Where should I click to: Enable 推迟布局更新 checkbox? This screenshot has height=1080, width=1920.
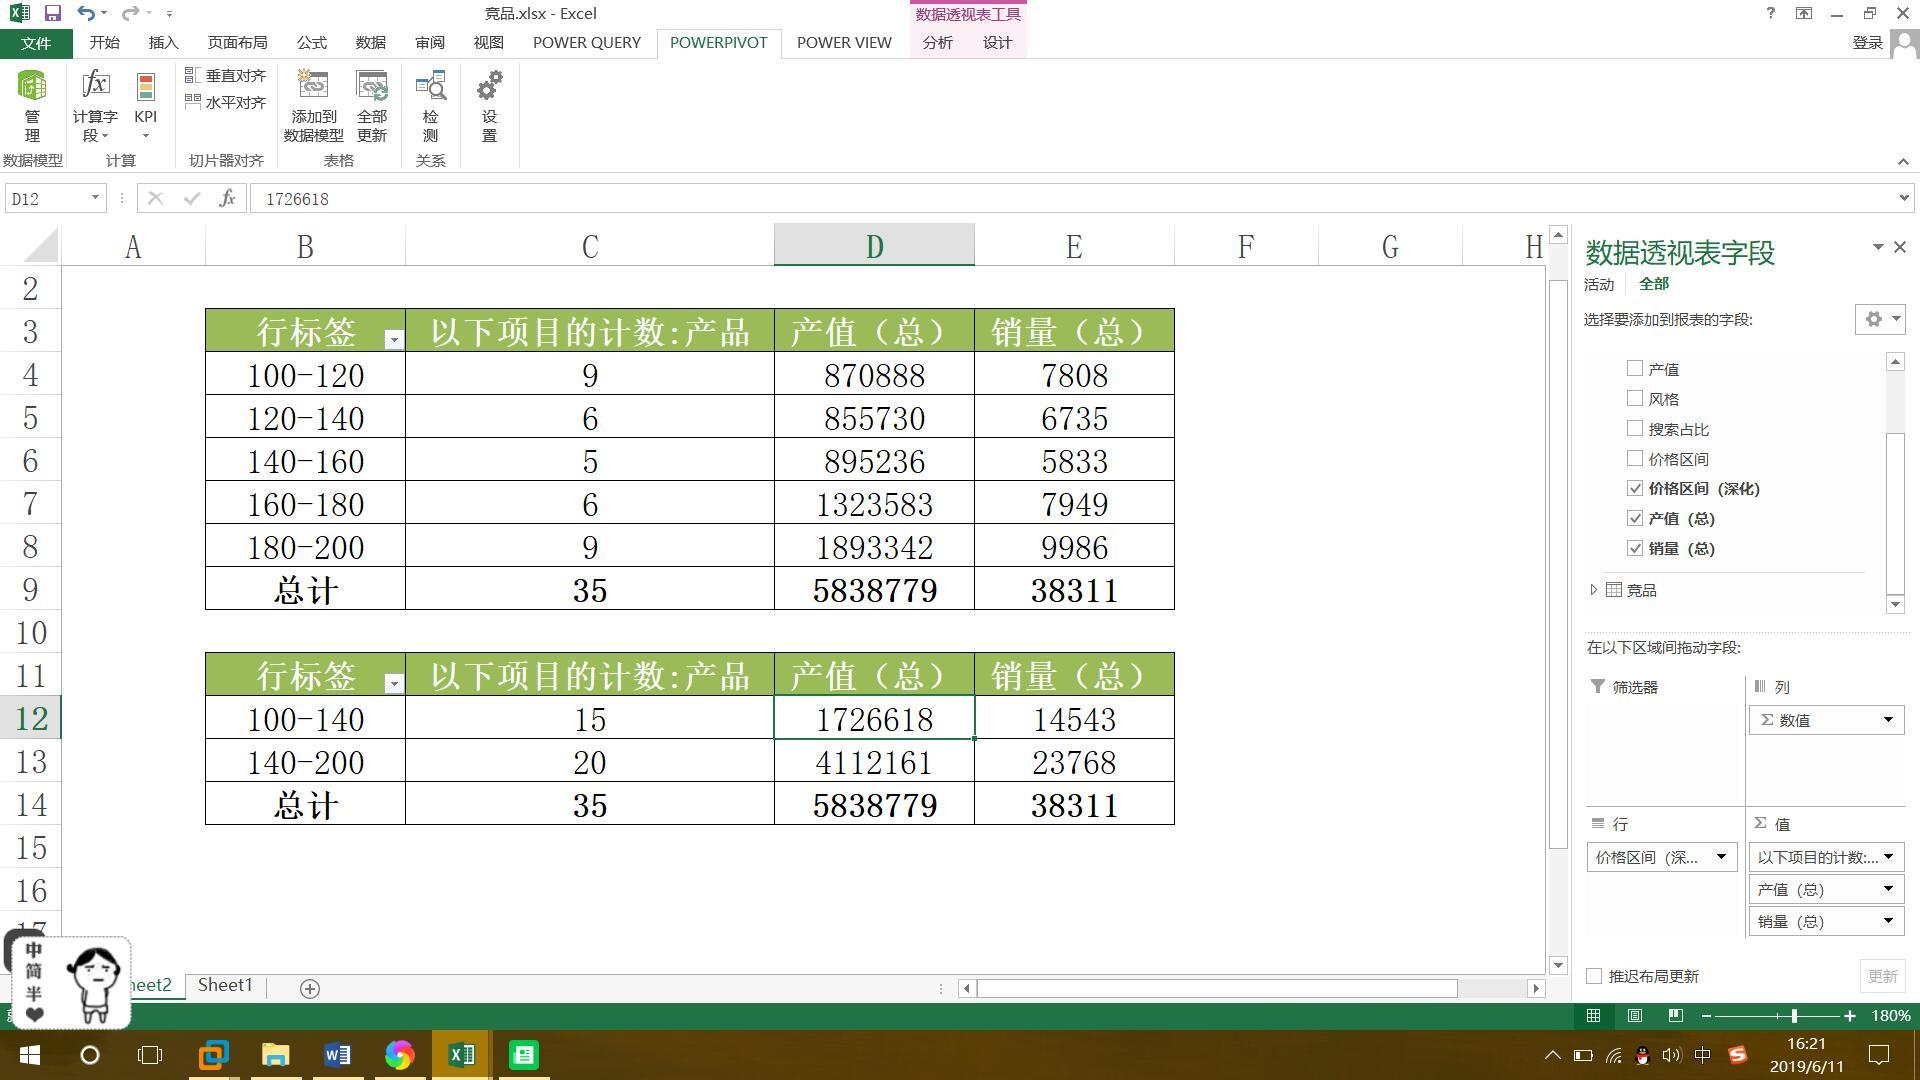pyautogui.click(x=1595, y=976)
